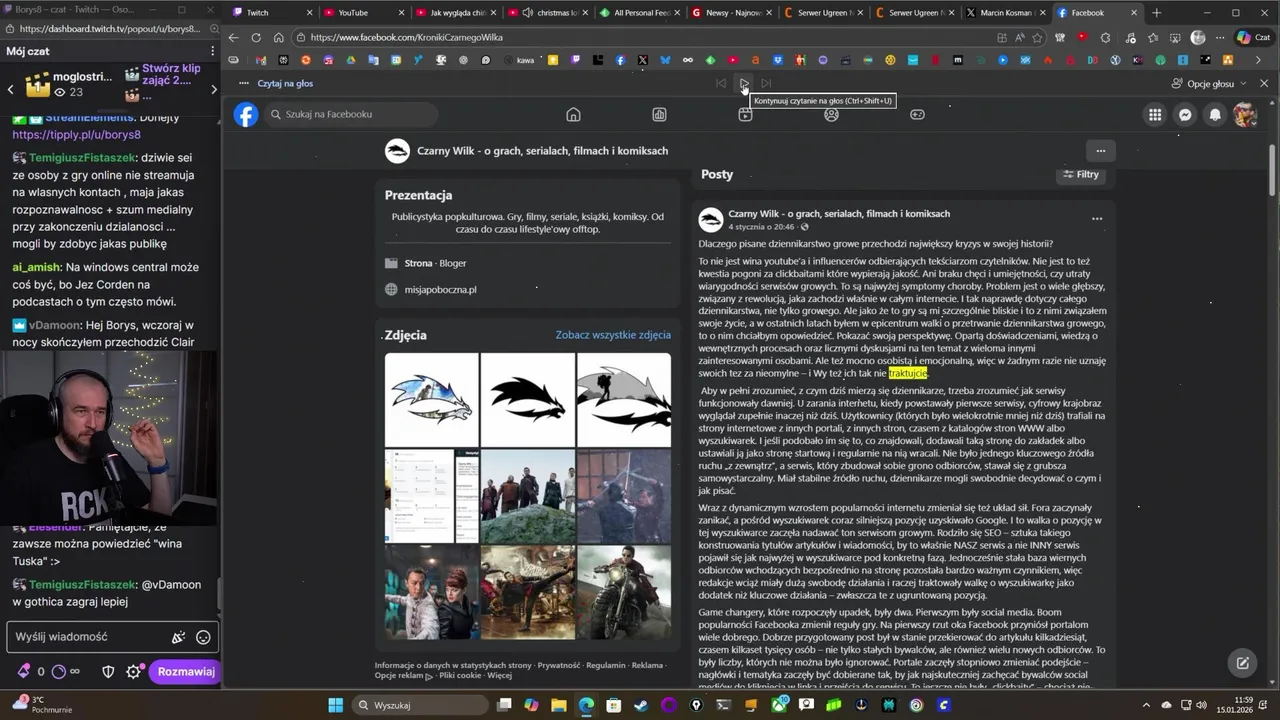The image size is (1280, 720).
Task: Open Facebook notifications bell
Action: [x=1215, y=115]
